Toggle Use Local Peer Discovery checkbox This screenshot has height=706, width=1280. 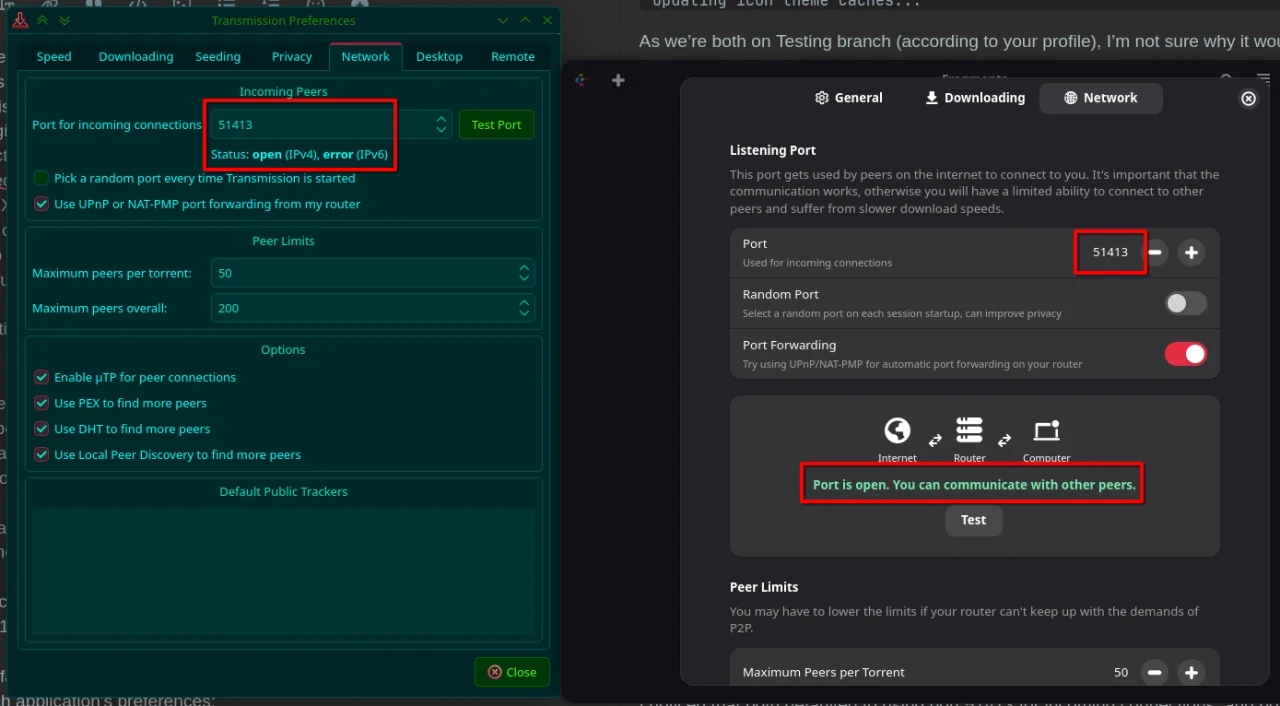coord(41,455)
